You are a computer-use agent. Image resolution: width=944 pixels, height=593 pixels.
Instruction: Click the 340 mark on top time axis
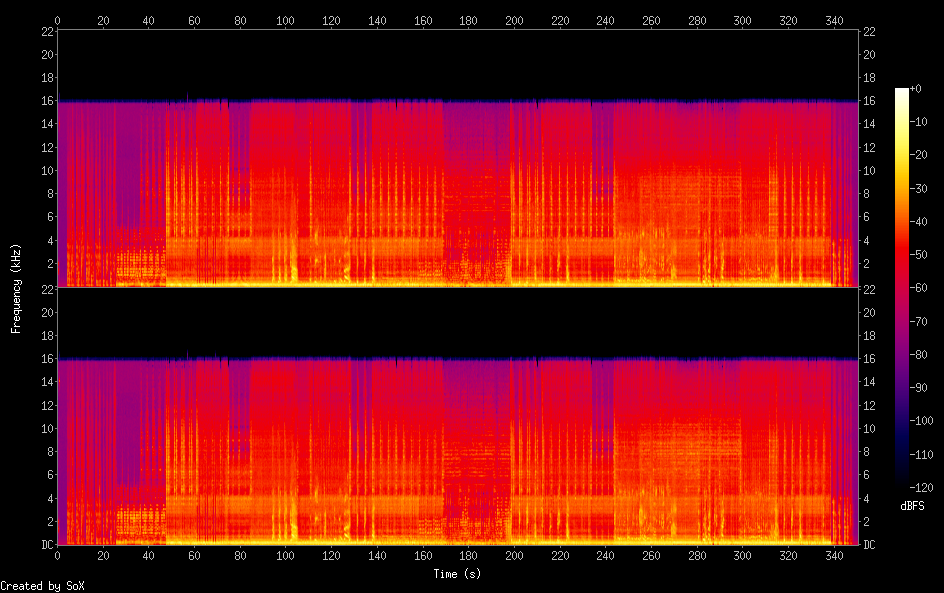pyautogui.click(x=835, y=20)
